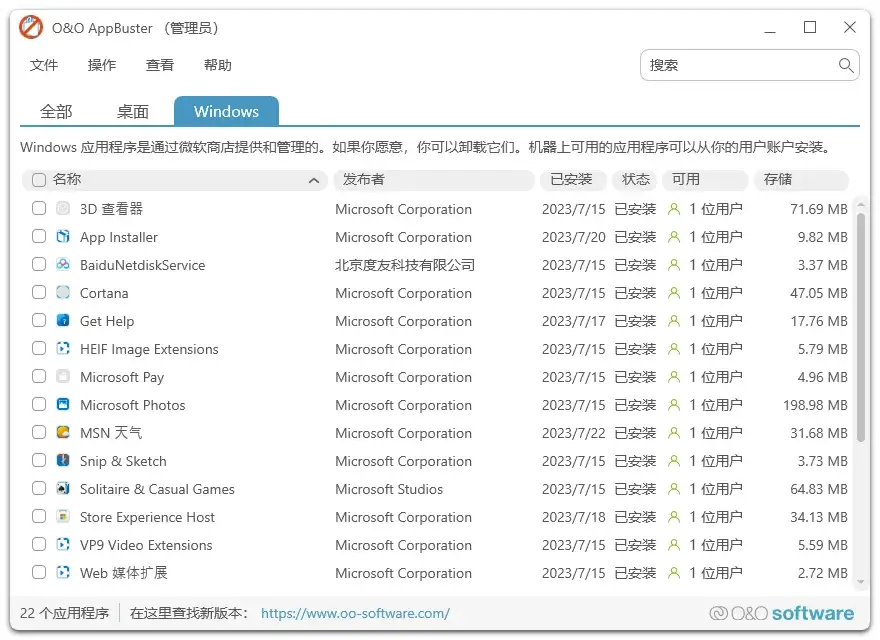This screenshot has height=640, width=880.
Task: Click the user icon in 3D 查看器 row
Action: pyautogui.click(x=673, y=209)
